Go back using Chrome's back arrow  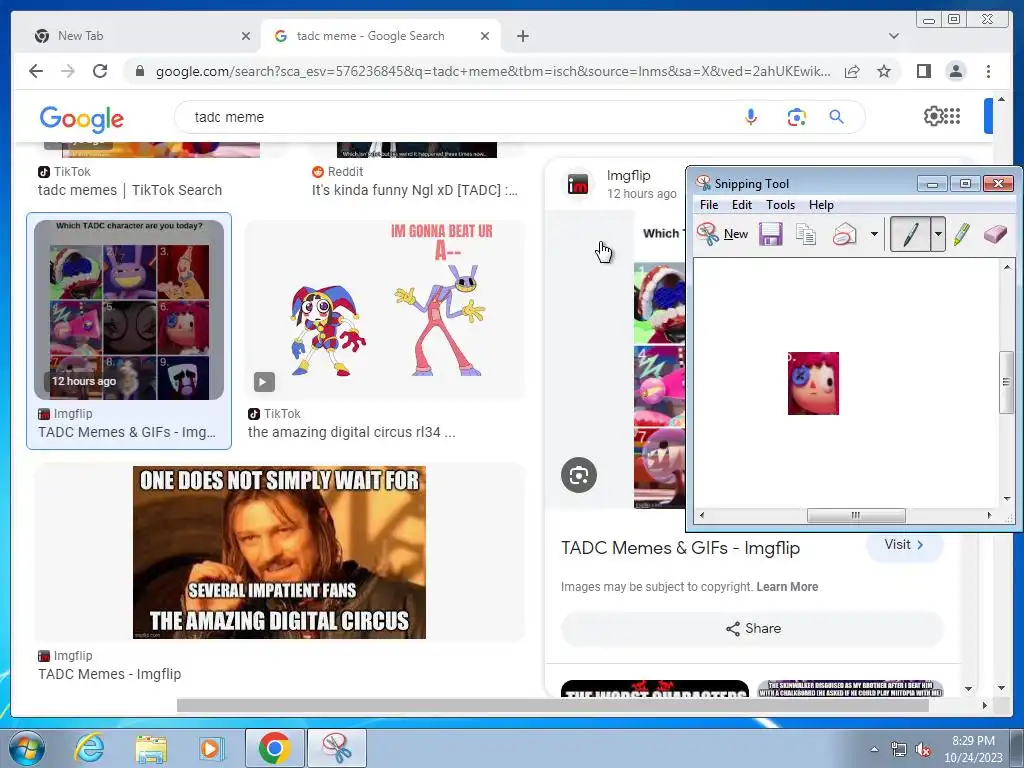[36, 71]
